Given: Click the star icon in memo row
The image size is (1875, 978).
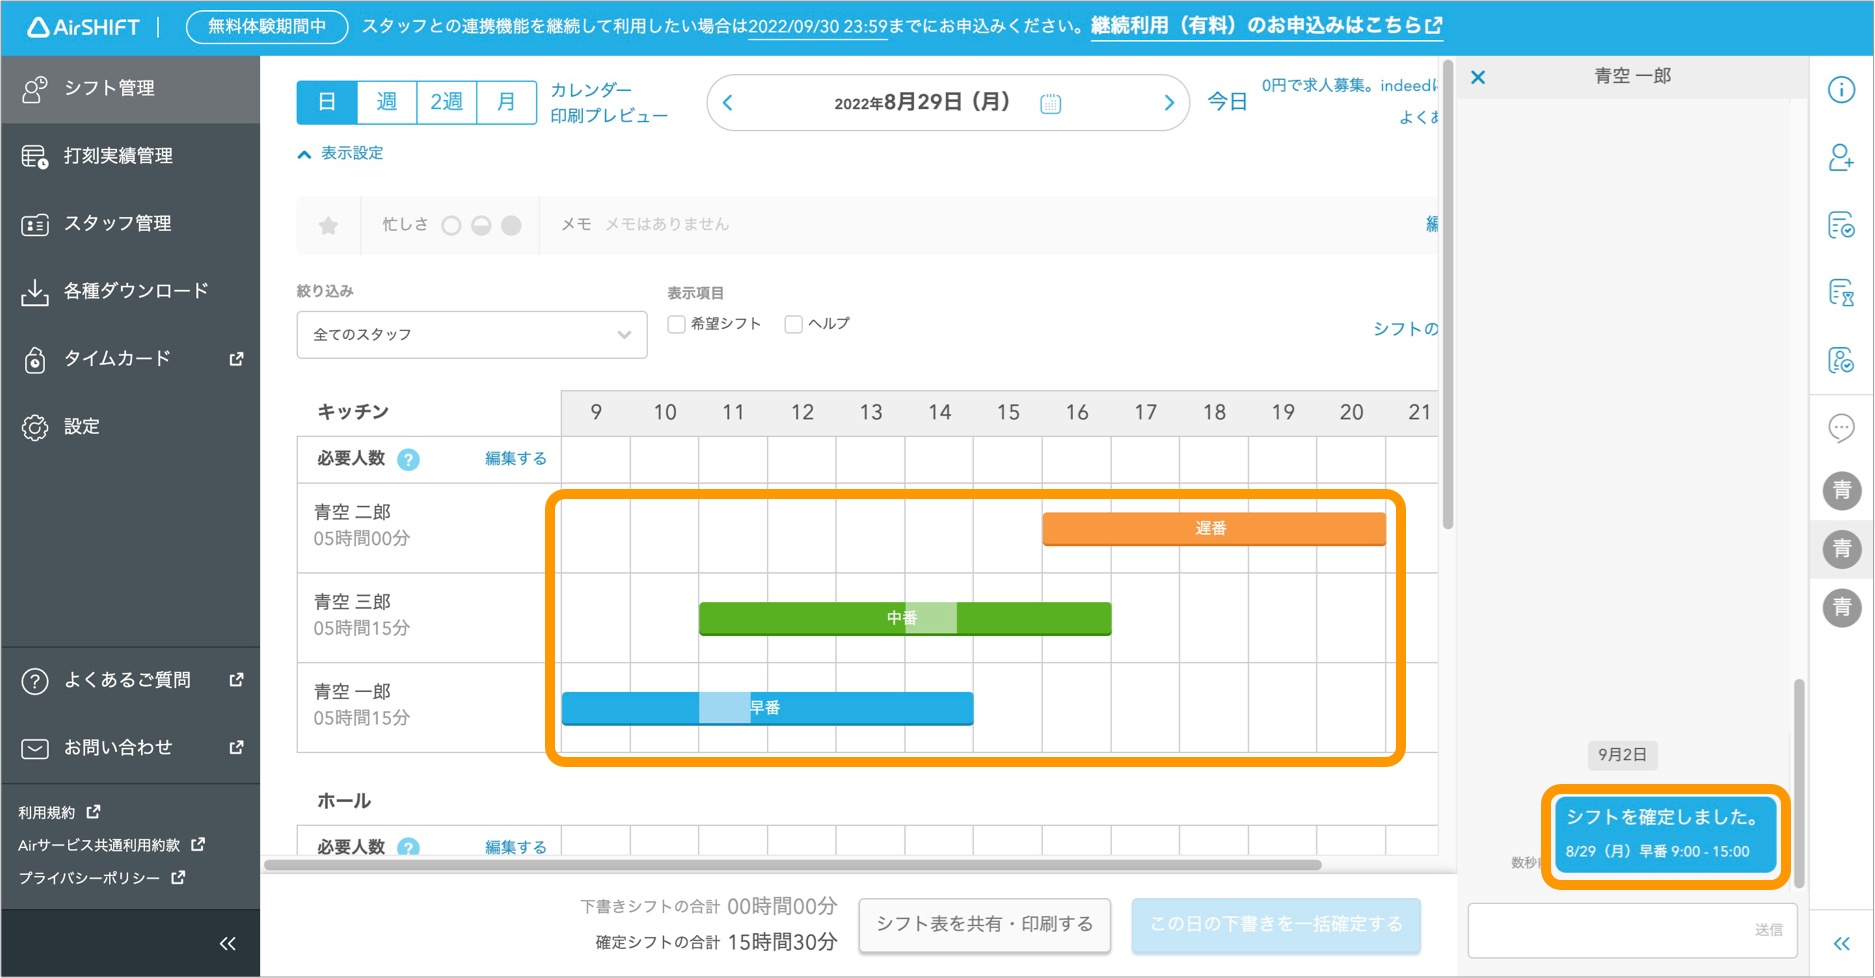Looking at the screenshot, I should (328, 225).
